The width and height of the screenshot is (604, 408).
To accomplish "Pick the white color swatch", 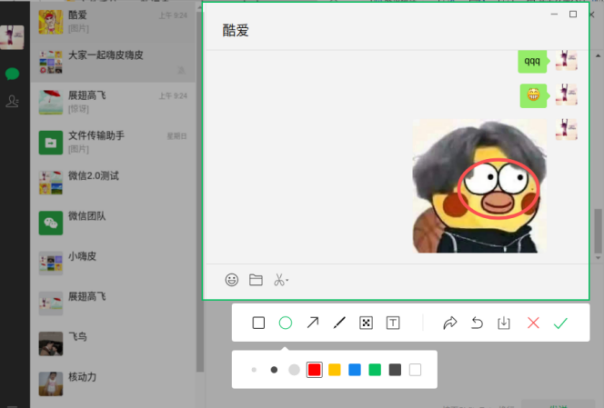I will coord(415,370).
